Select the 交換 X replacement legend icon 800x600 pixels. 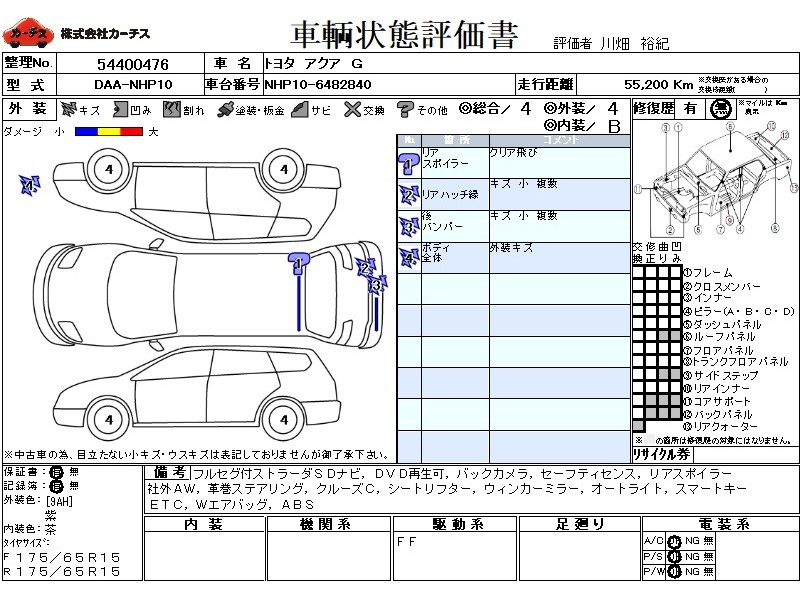coord(352,109)
